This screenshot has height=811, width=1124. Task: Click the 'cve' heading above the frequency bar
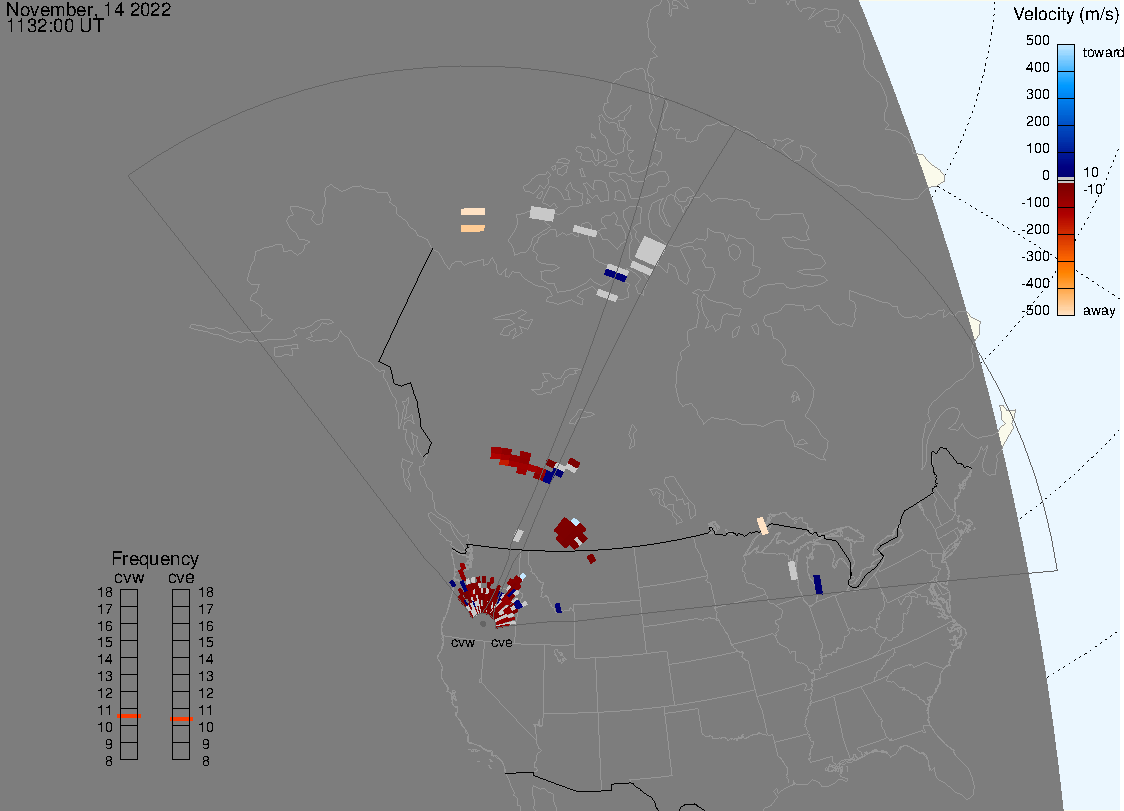click(x=181, y=577)
